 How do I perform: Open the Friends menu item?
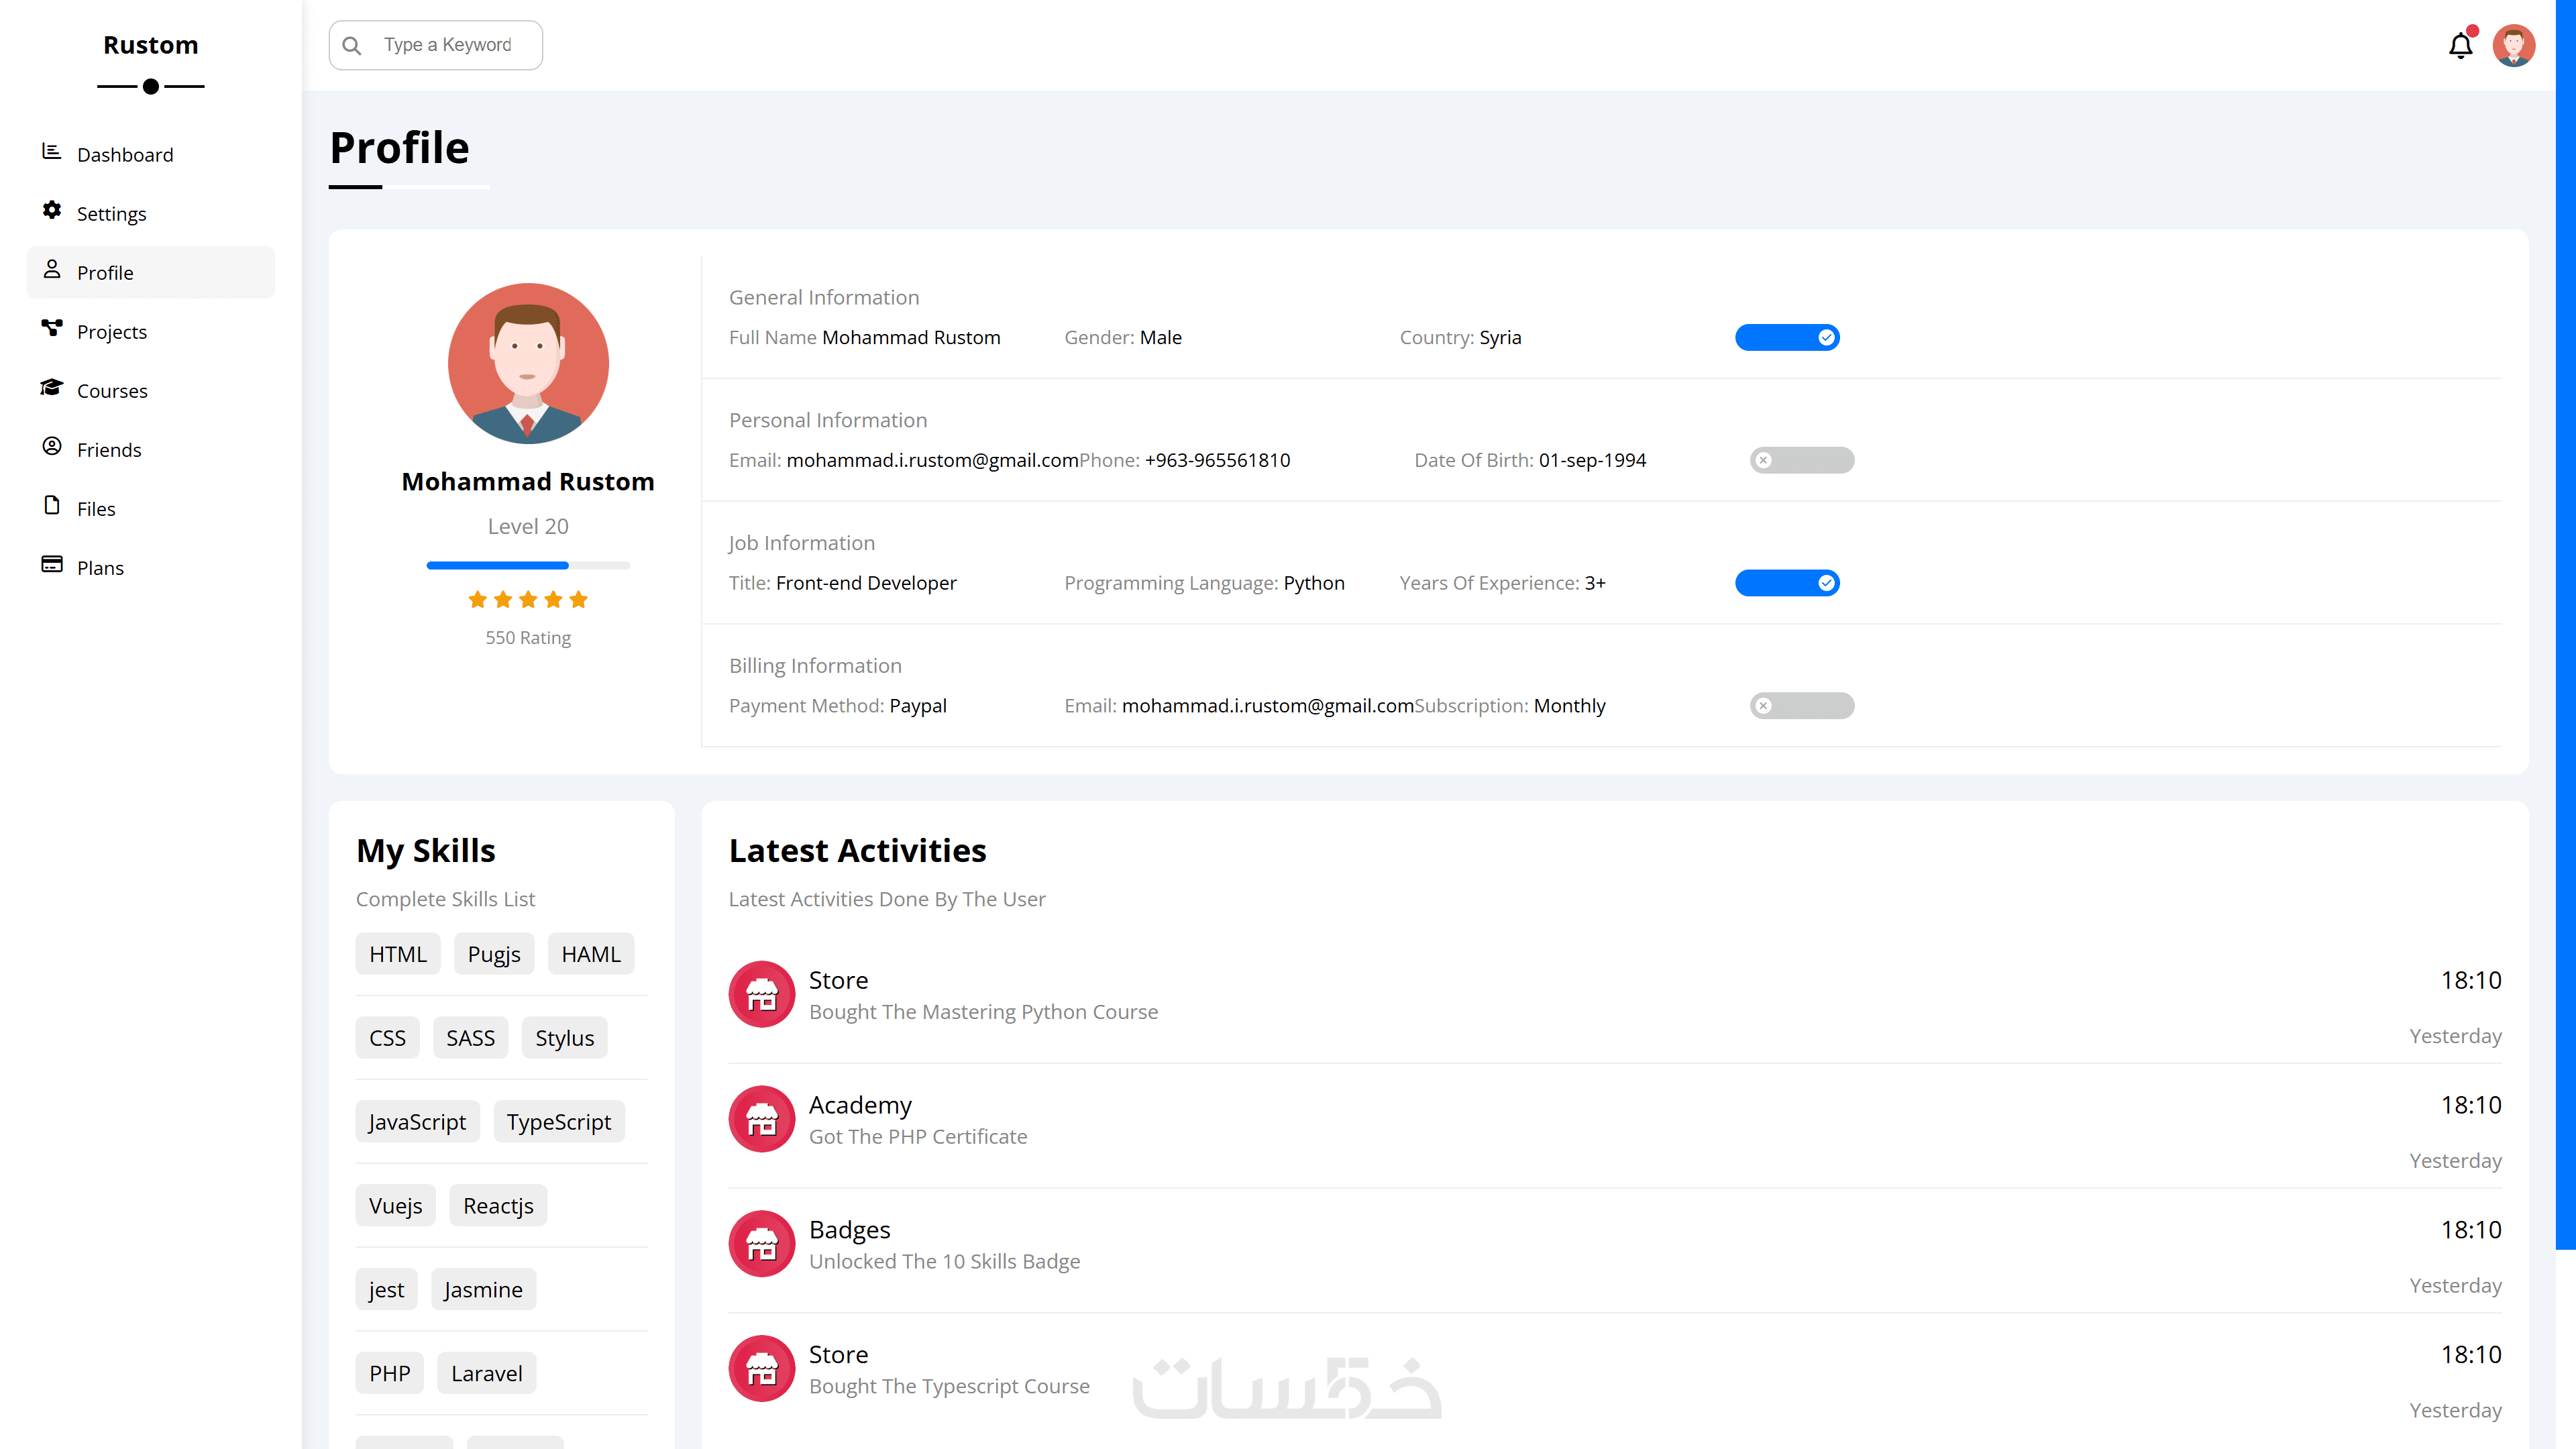109,450
